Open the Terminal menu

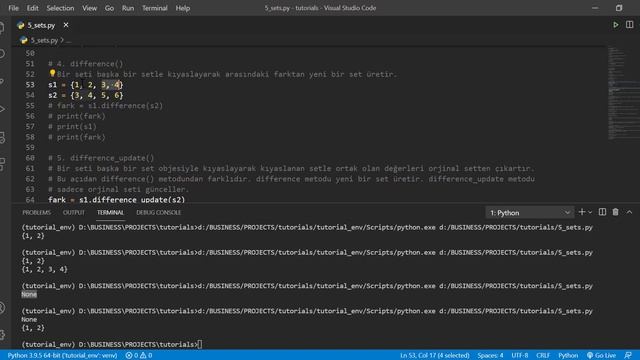pos(155,8)
